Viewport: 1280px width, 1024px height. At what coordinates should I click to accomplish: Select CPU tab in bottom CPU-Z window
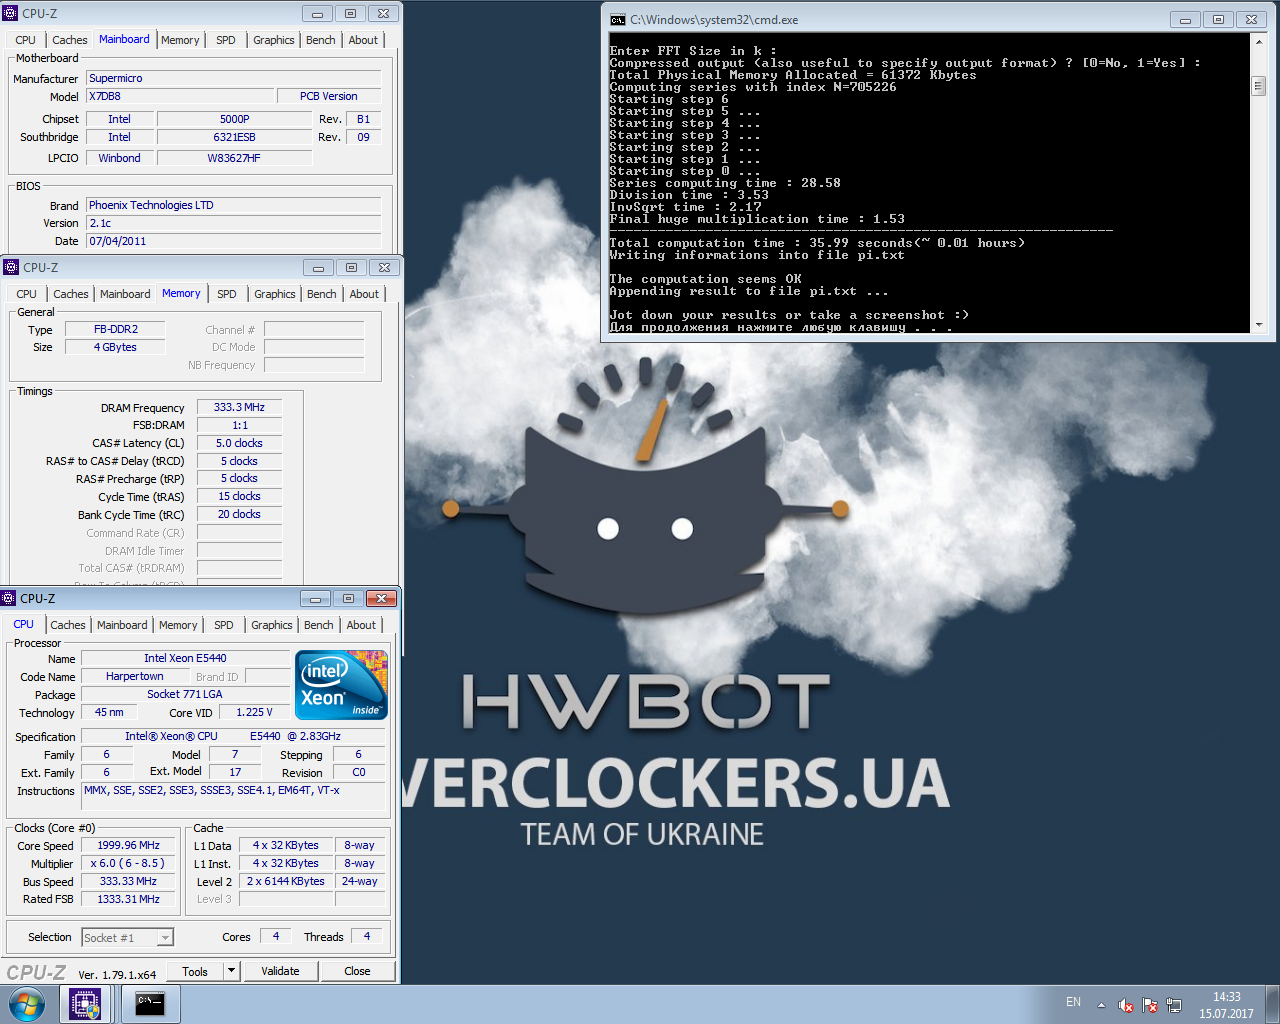coord(24,624)
